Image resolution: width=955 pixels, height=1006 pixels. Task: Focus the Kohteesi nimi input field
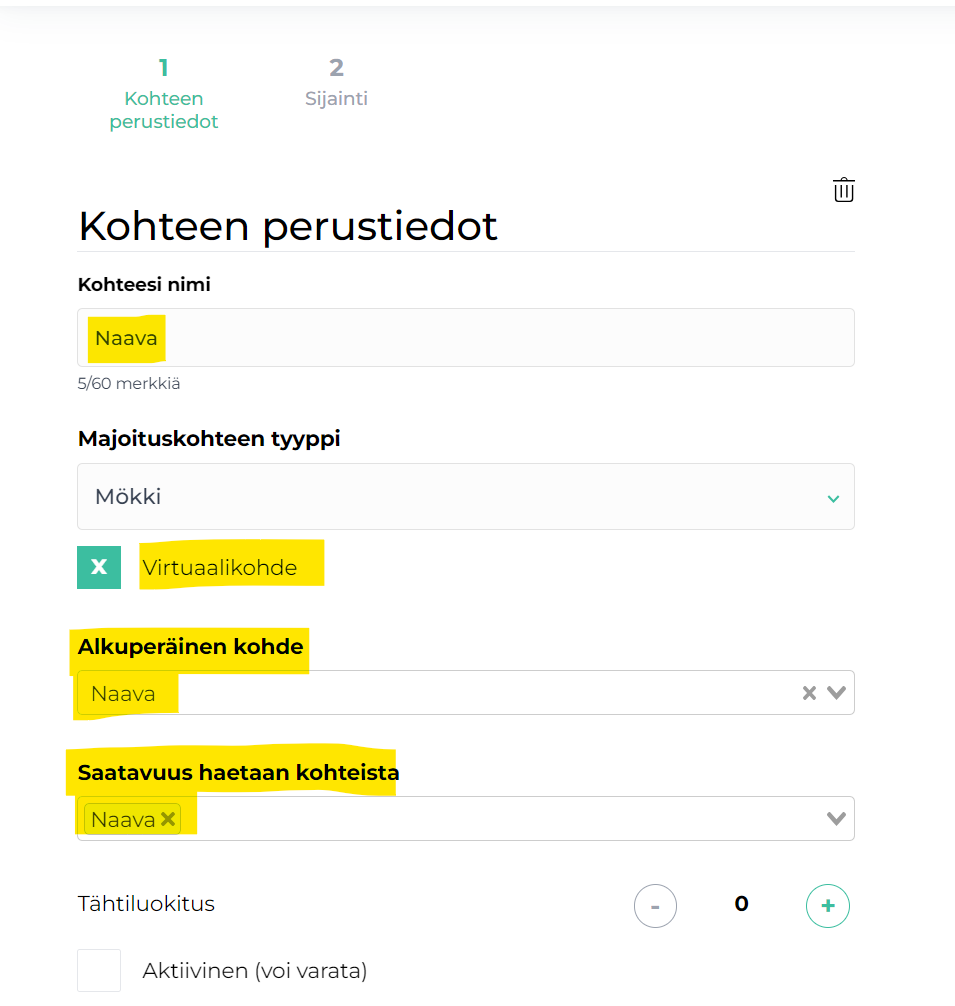pos(466,337)
